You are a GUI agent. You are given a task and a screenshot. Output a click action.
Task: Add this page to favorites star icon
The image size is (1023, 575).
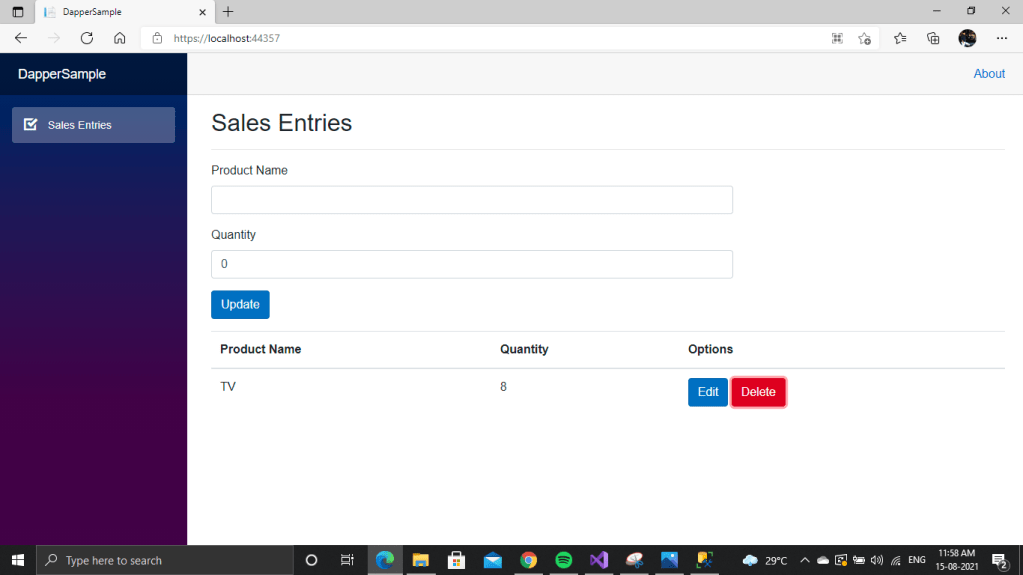click(865, 38)
